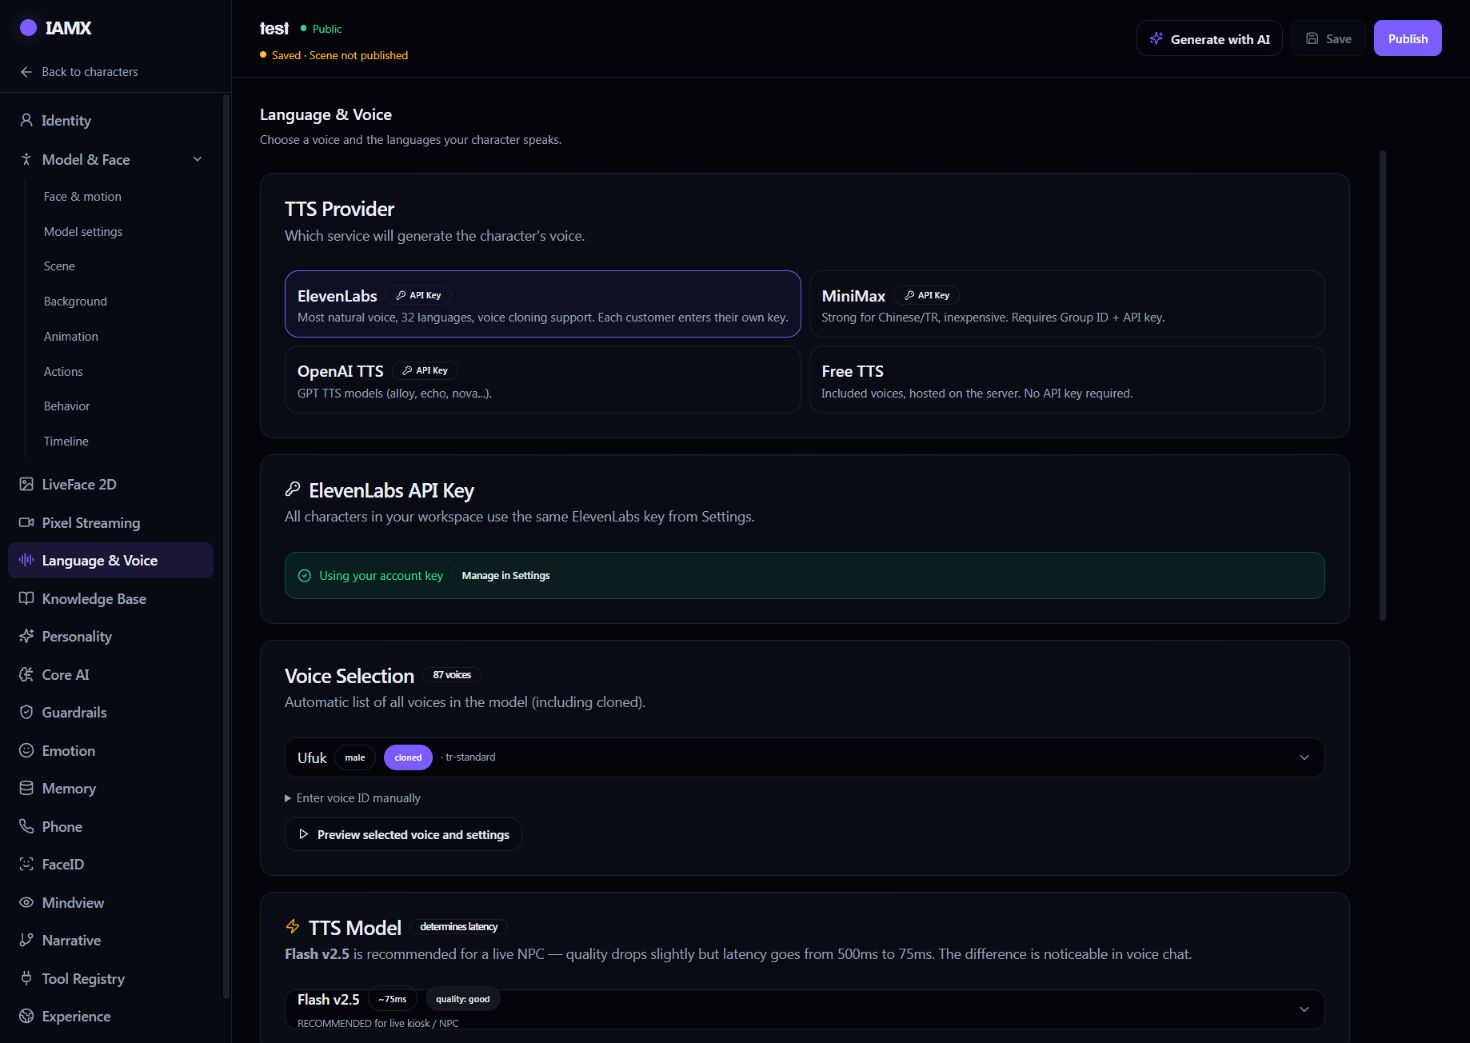Click the Identity person icon
This screenshot has height=1043, width=1470.
pos(26,120)
